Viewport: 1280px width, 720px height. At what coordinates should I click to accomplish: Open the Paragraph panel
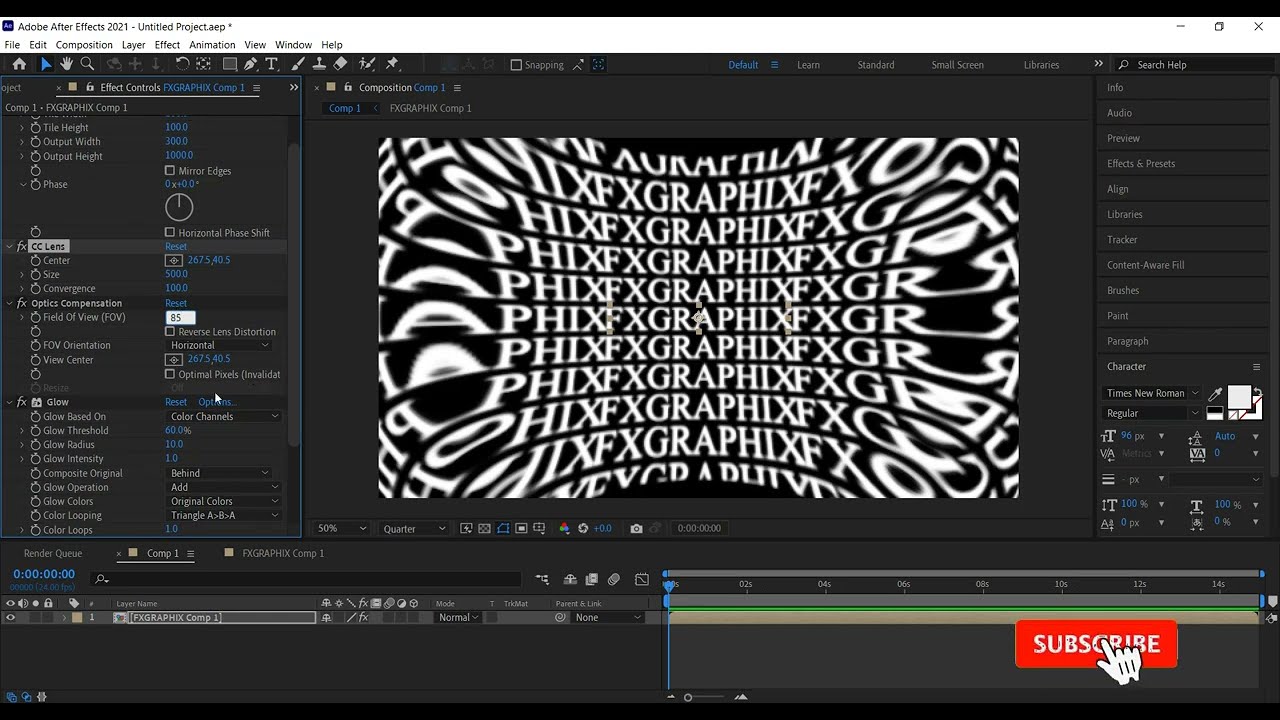(1127, 341)
